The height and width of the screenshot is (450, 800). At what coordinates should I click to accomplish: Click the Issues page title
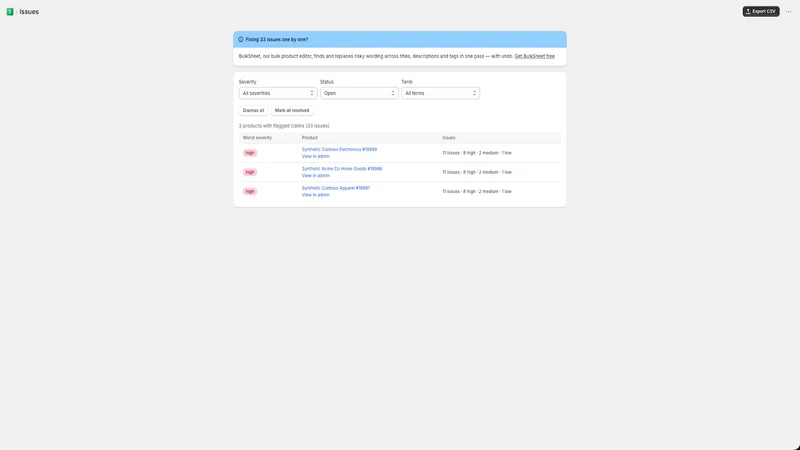tap(29, 12)
